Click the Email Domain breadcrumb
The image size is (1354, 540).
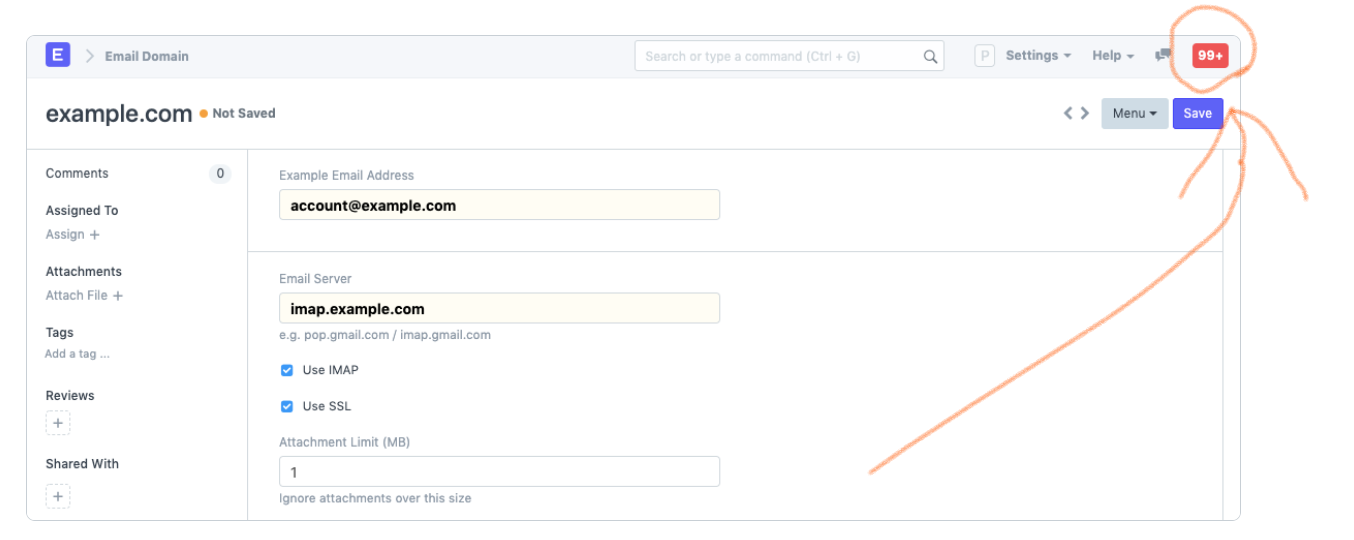point(146,56)
